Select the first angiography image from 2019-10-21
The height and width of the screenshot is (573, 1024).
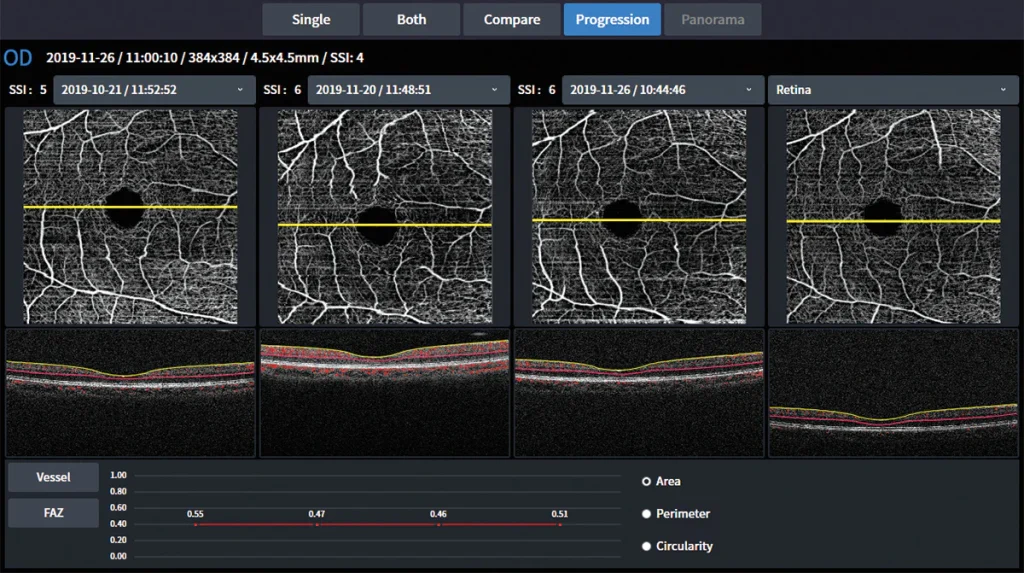(x=131, y=216)
